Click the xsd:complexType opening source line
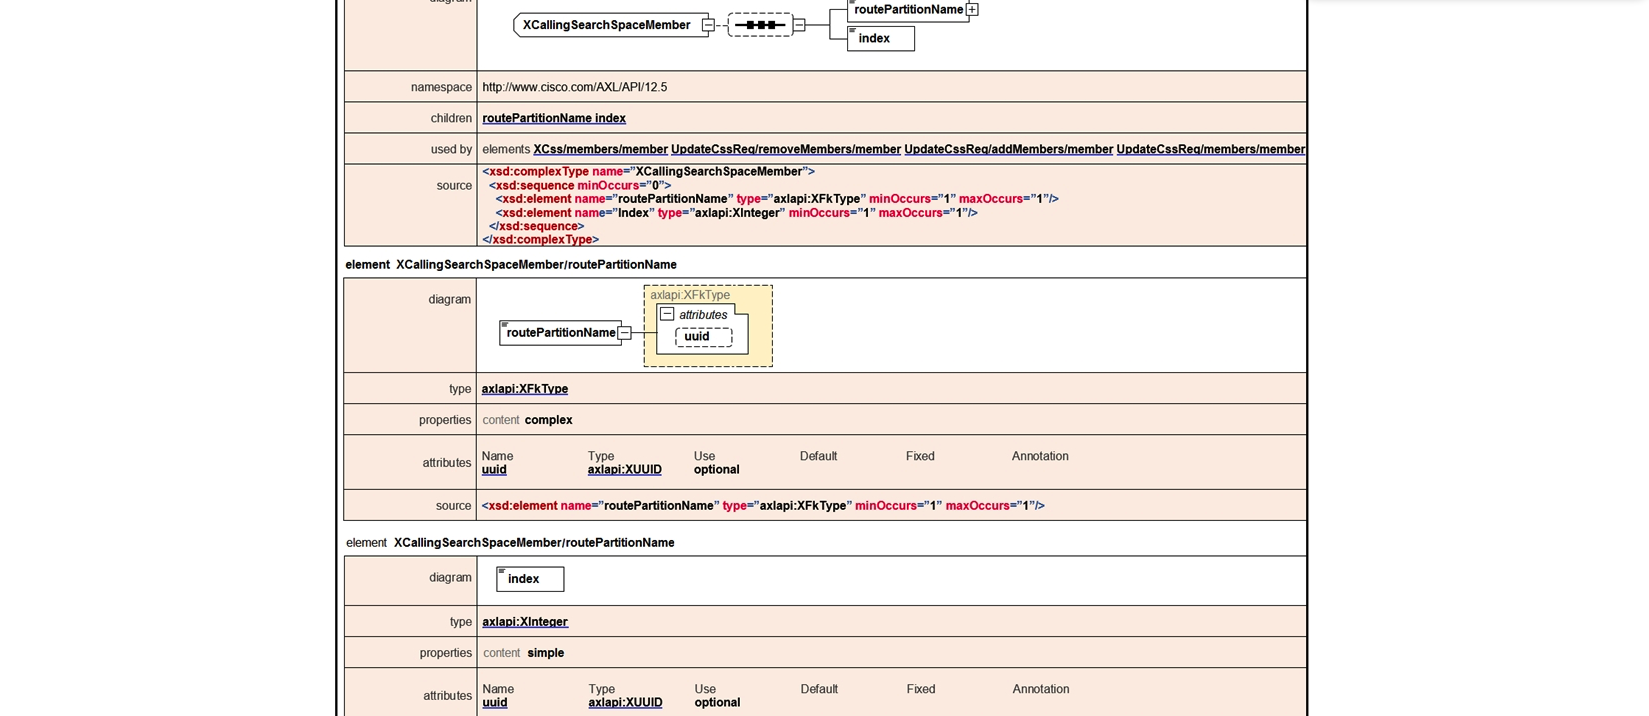 point(648,172)
